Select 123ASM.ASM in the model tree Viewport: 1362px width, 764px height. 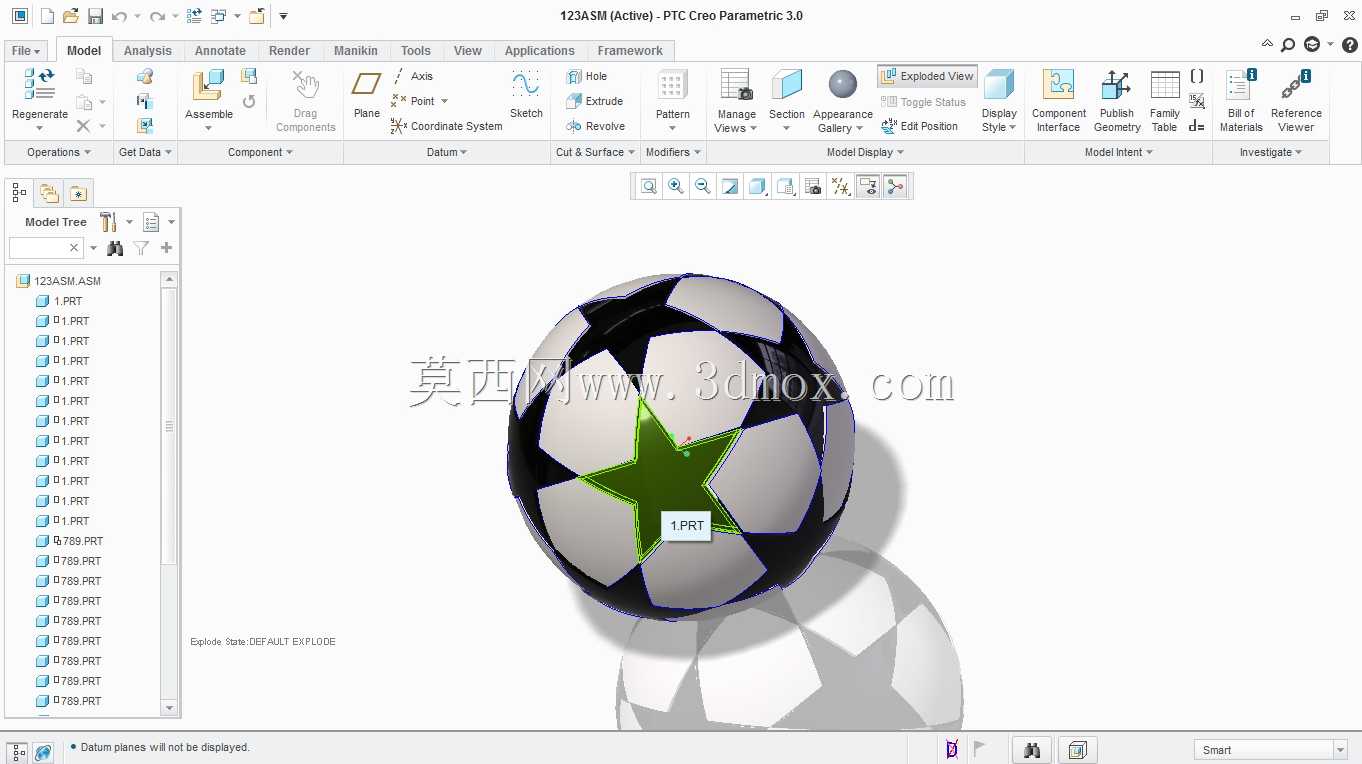pyautogui.click(x=67, y=281)
